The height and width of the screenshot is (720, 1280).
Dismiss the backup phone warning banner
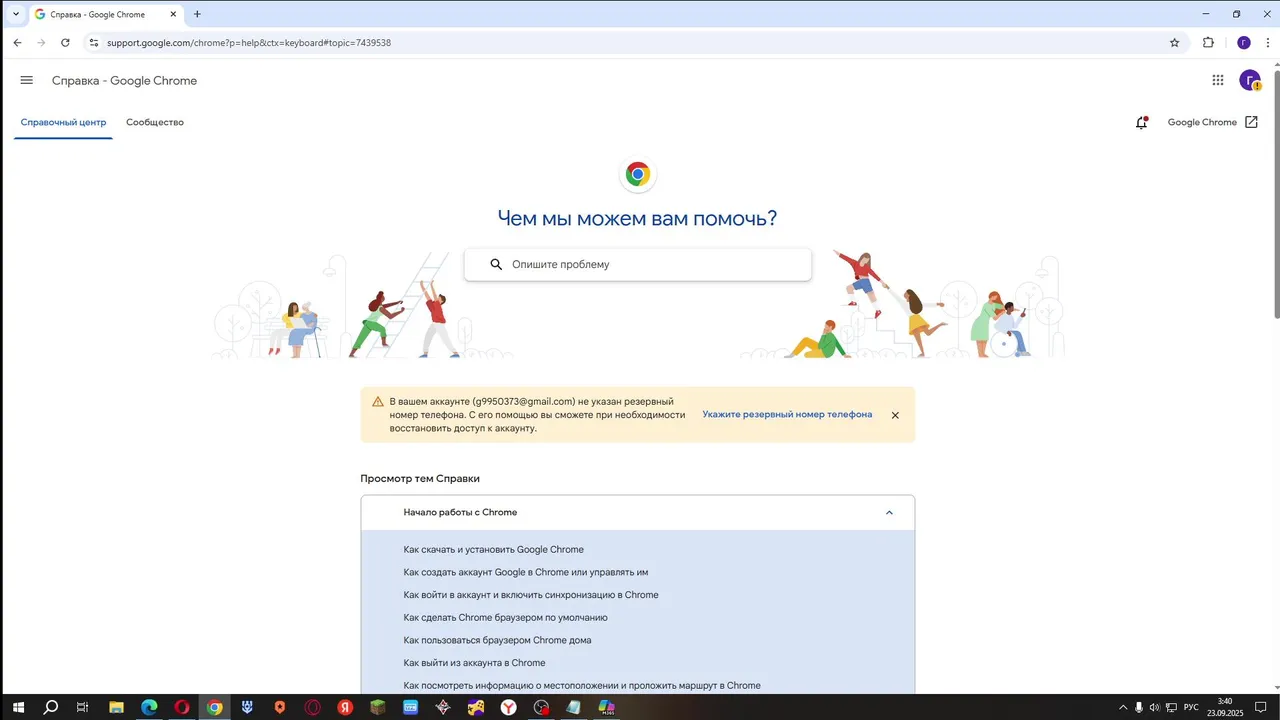pyautogui.click(x=895, y=415)
